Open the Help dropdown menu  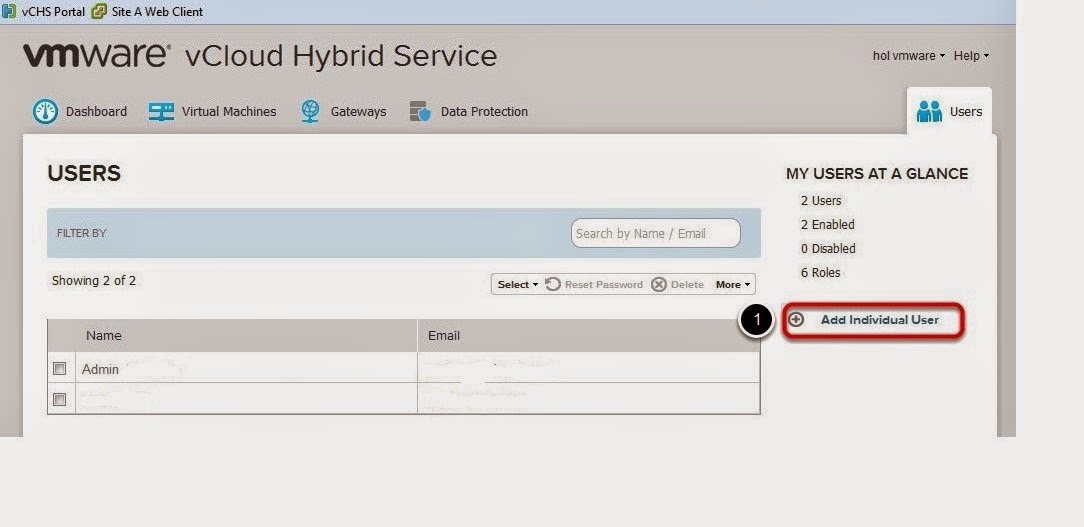(971, 56)
